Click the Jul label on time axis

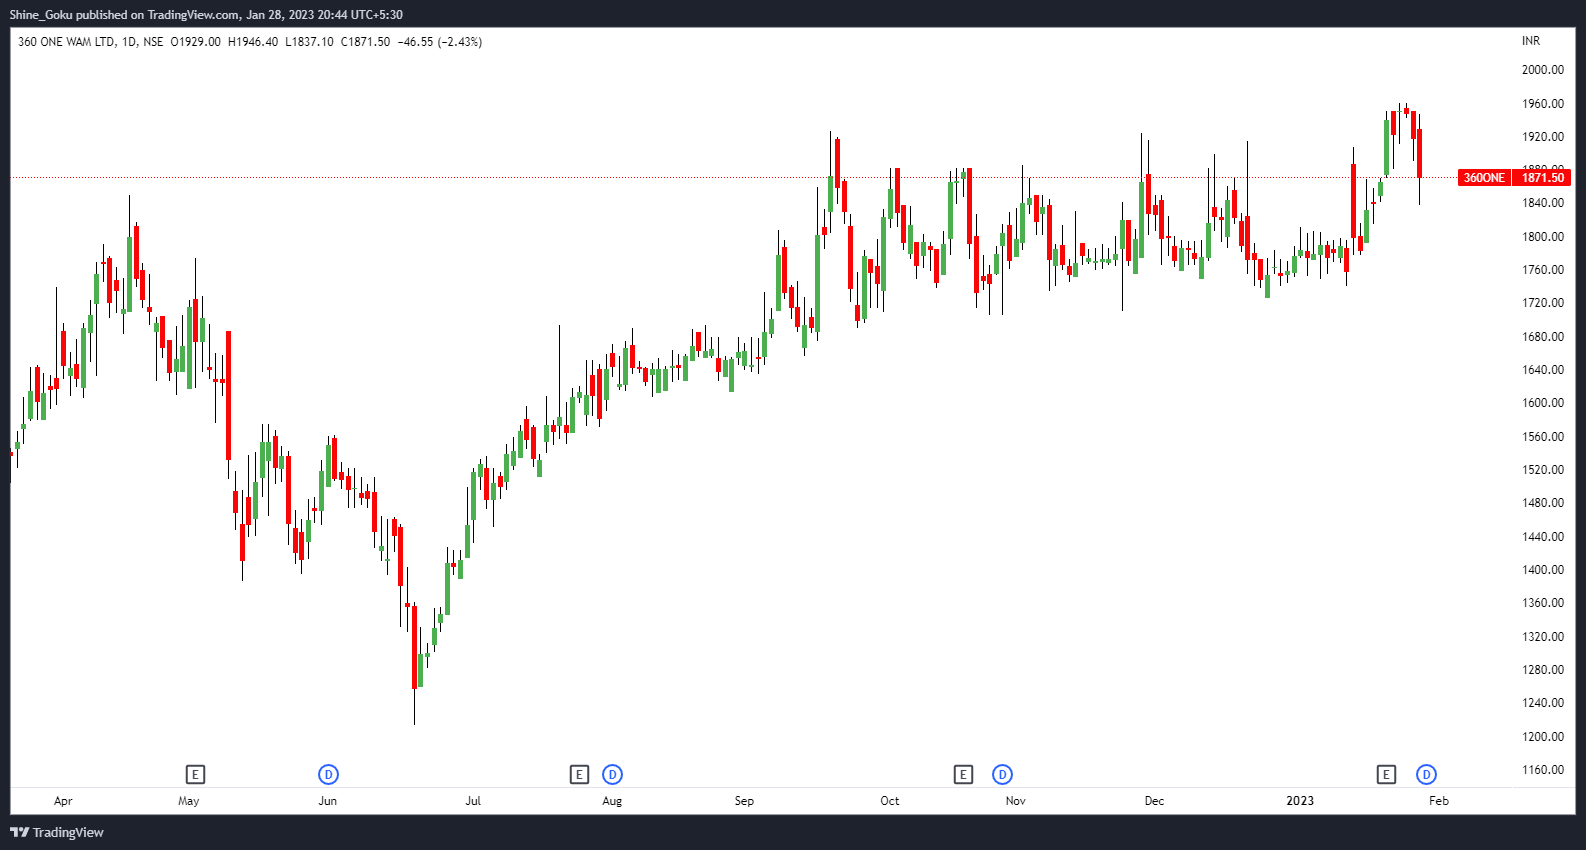tap(473, 801)
